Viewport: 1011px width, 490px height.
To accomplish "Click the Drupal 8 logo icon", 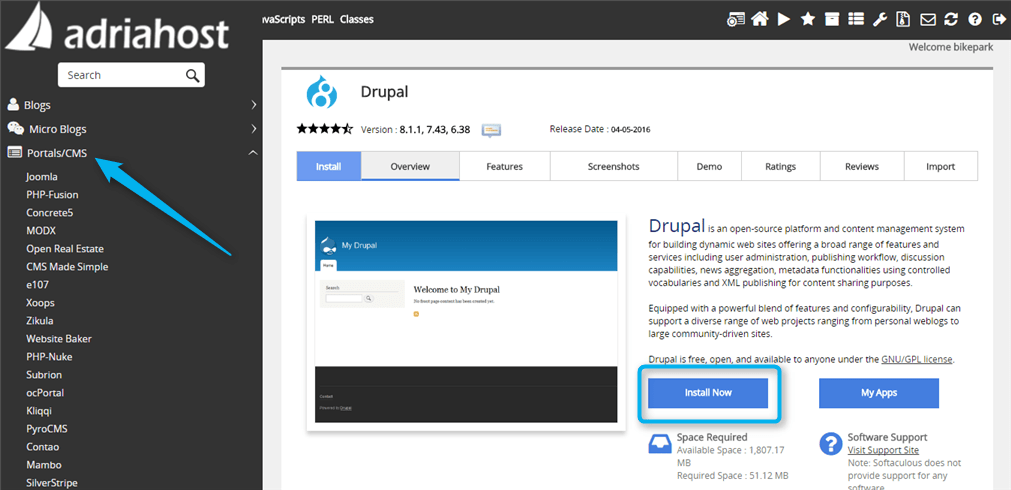I will tap(321, 91).
